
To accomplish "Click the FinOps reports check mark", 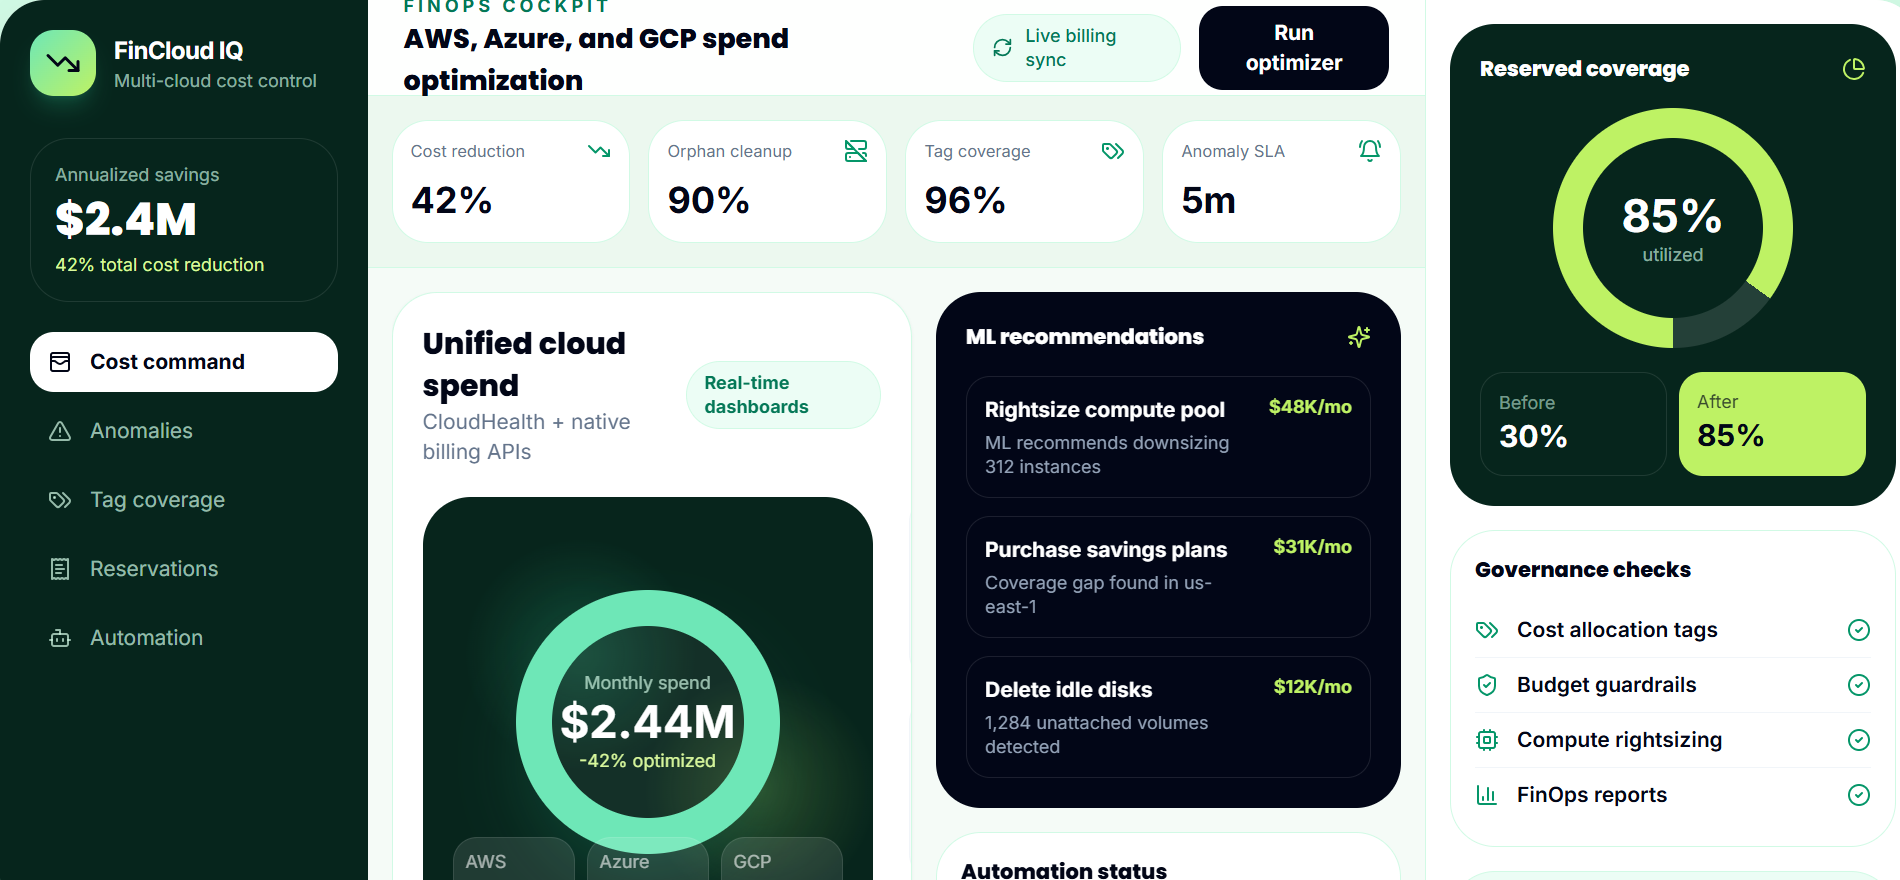I will tap(1859, 795).
